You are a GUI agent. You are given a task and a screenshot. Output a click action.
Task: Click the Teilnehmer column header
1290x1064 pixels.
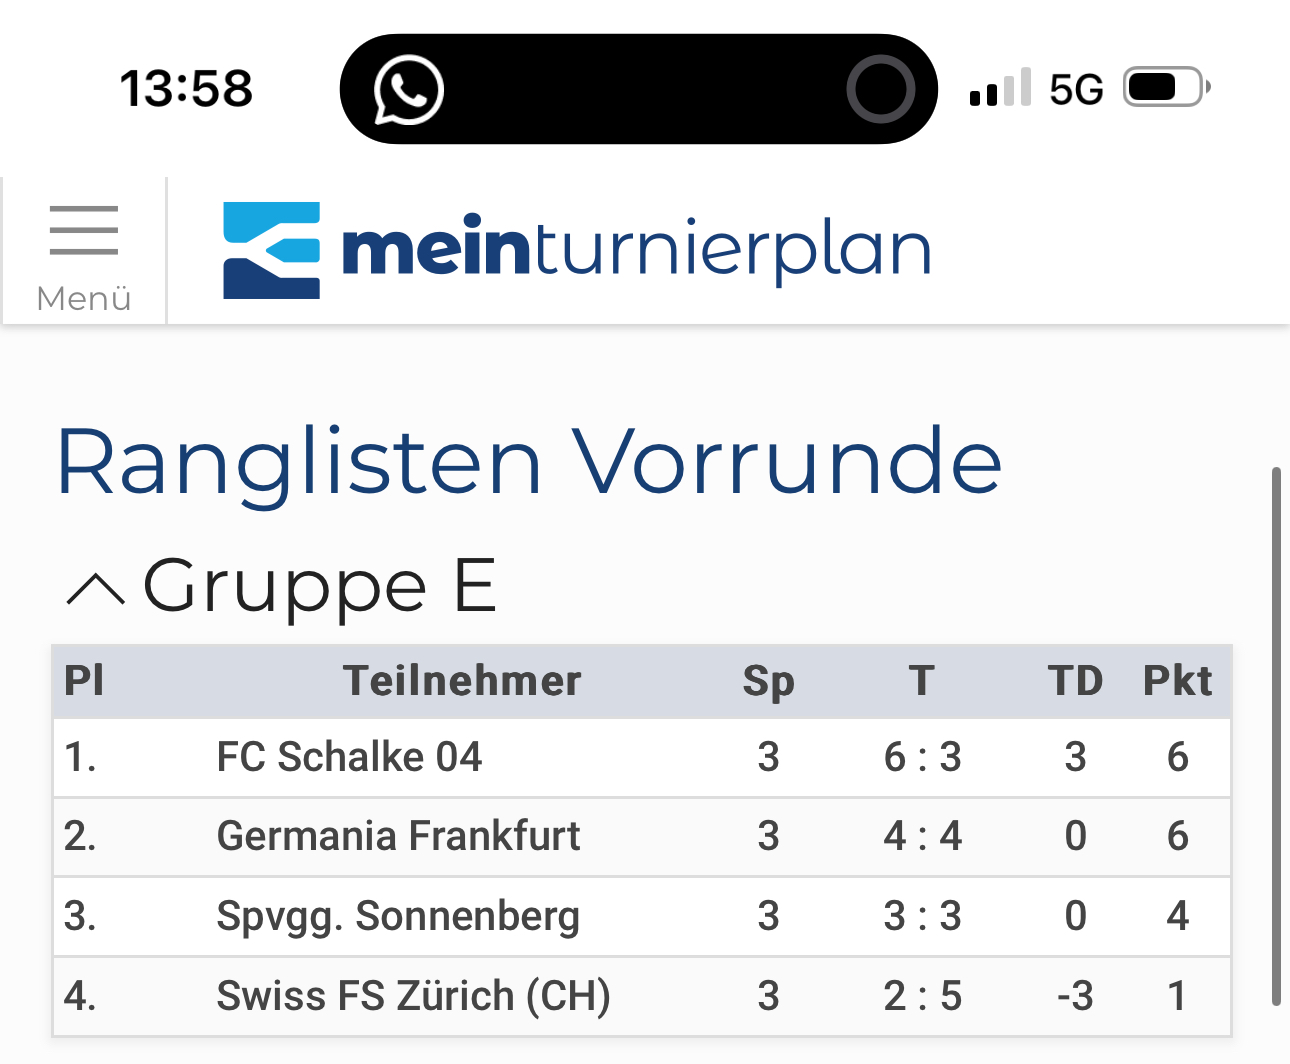click(462, 681)
